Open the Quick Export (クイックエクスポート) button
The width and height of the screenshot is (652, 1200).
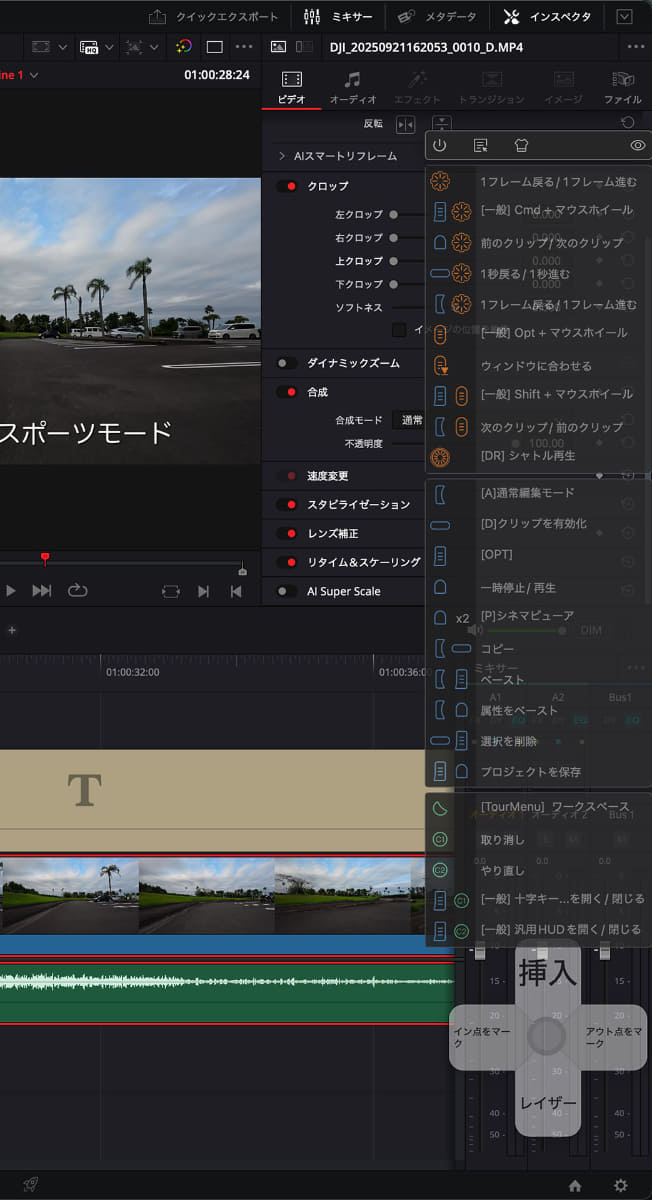213,17
